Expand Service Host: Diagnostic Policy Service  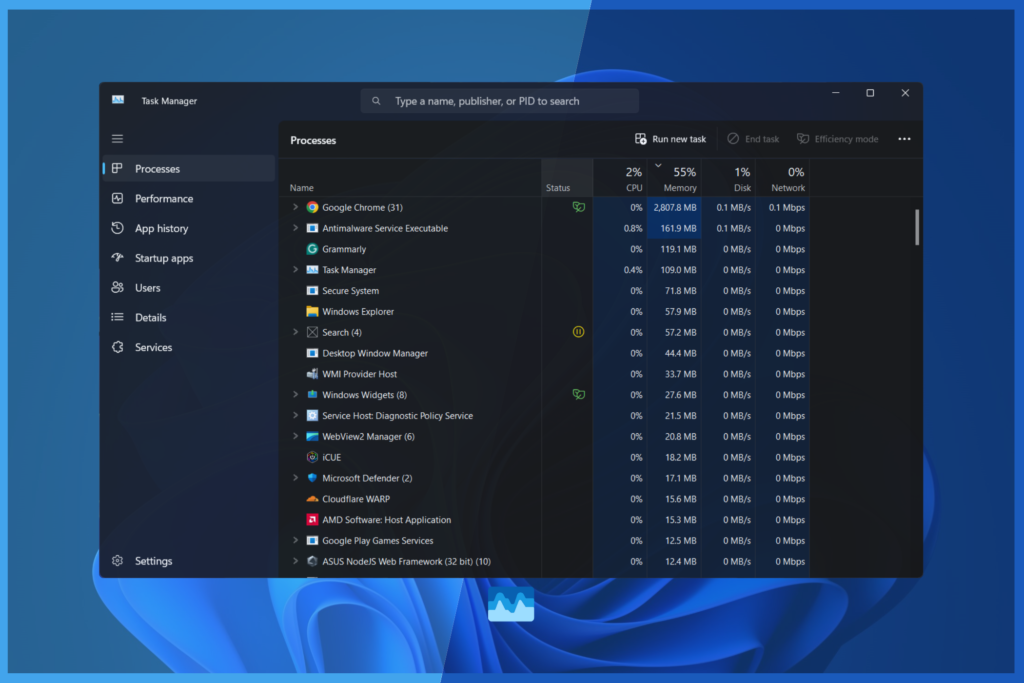295,415
